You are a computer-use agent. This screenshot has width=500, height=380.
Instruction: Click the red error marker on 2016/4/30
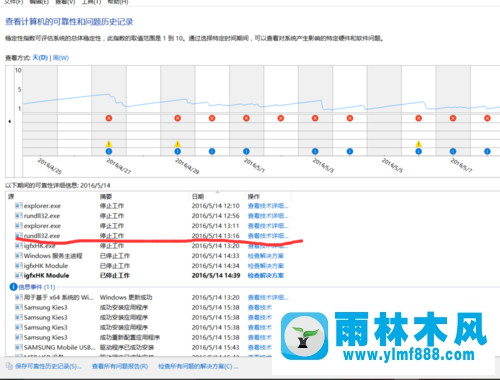[x=212, y=118]
